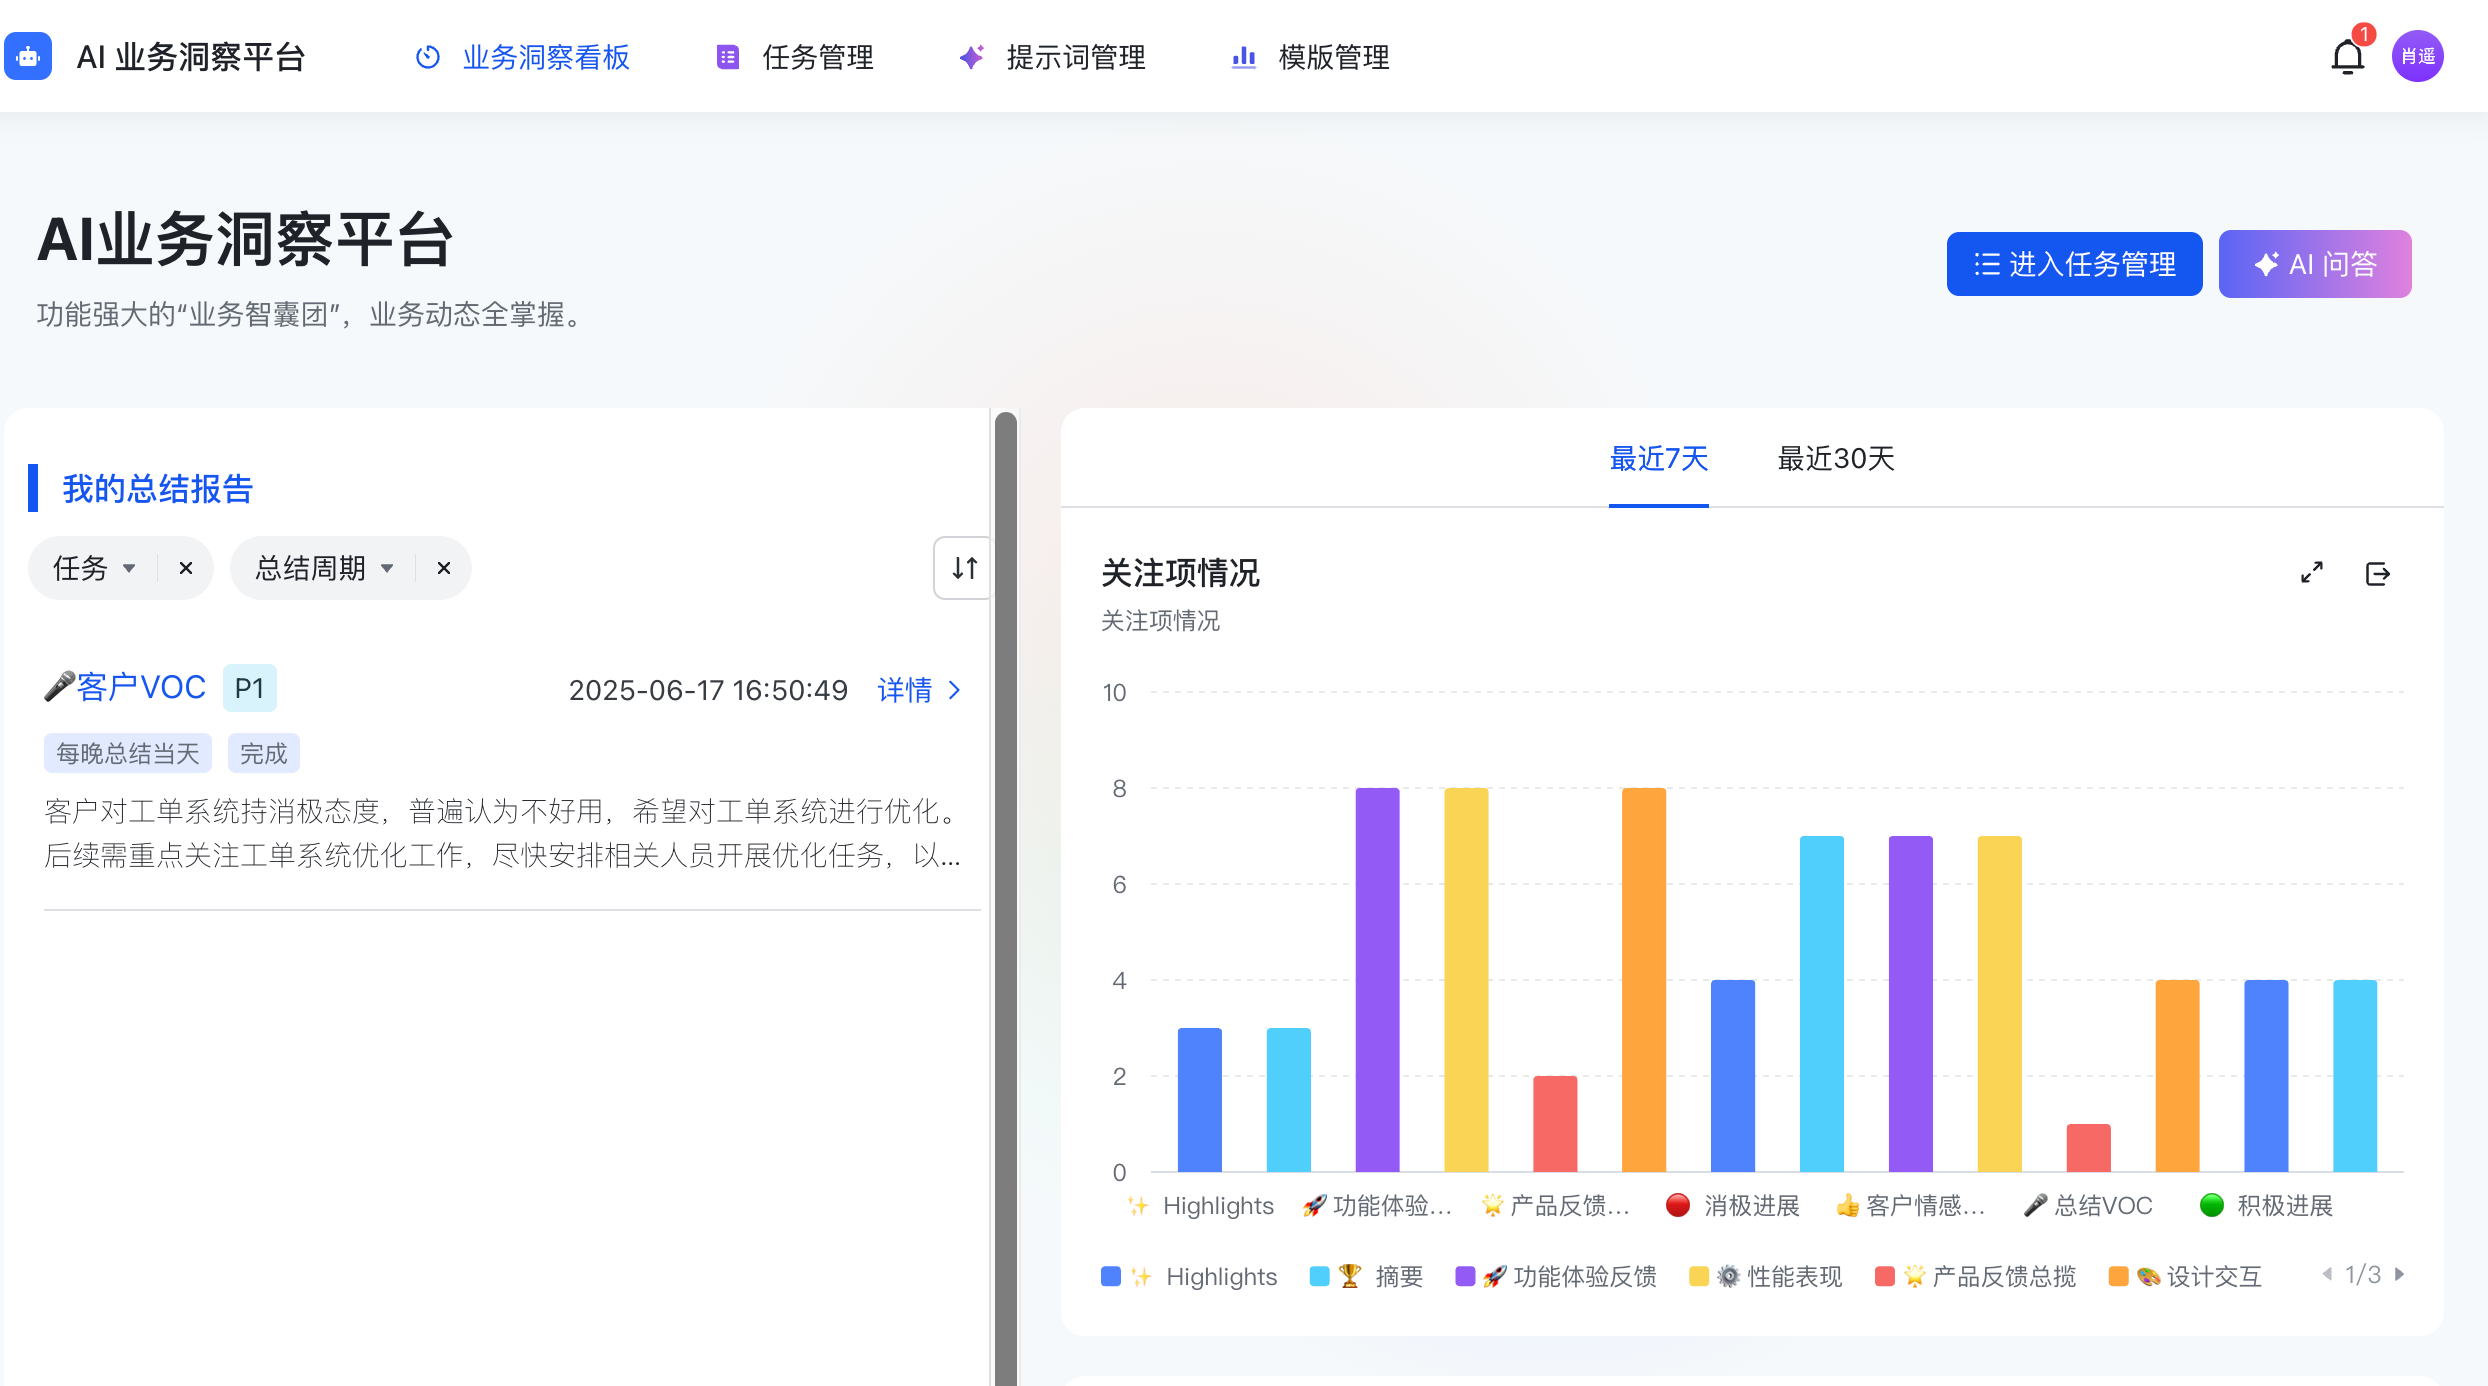
Task: Go to next legend page arrow
Action: point(2399,1274)
